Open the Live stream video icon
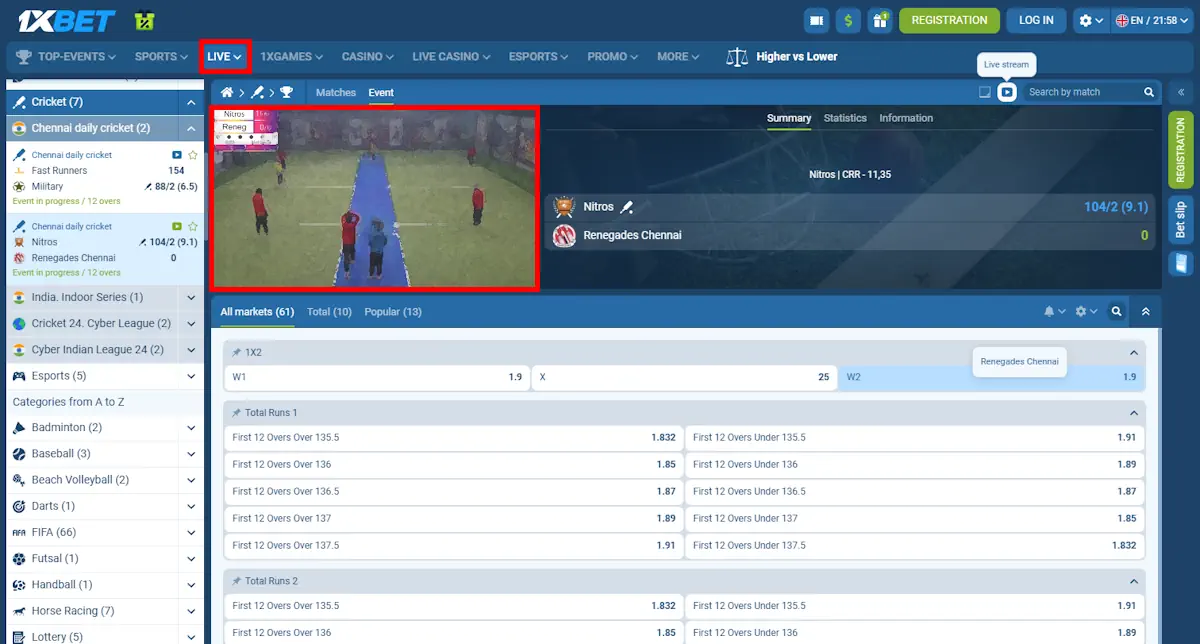This screenshot has width=1200, height=644. [x=1007, y=91]
